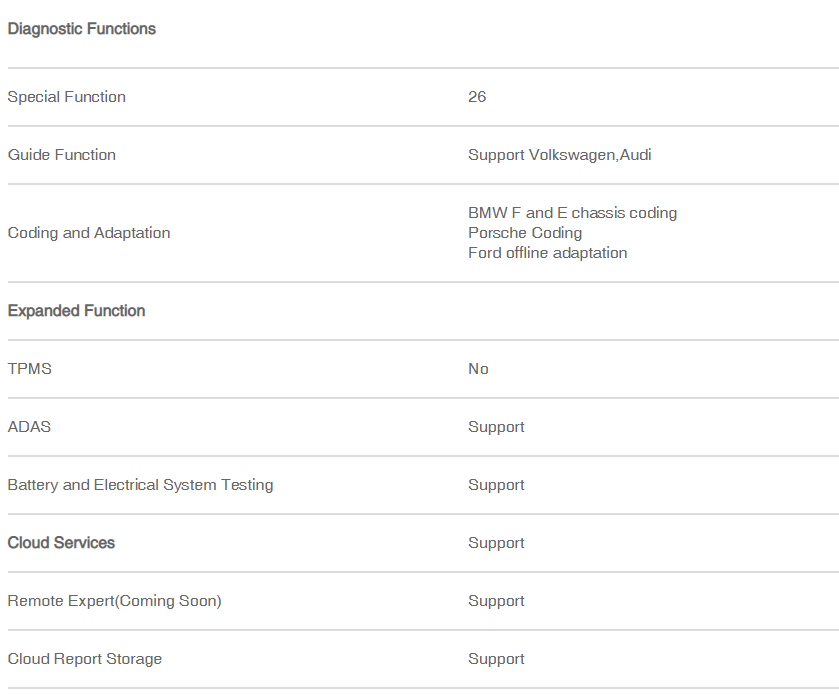Click the value 26 for Special Function
This screenshot has width=839, height=695.
pyautogui.click(x=477, y=97)
